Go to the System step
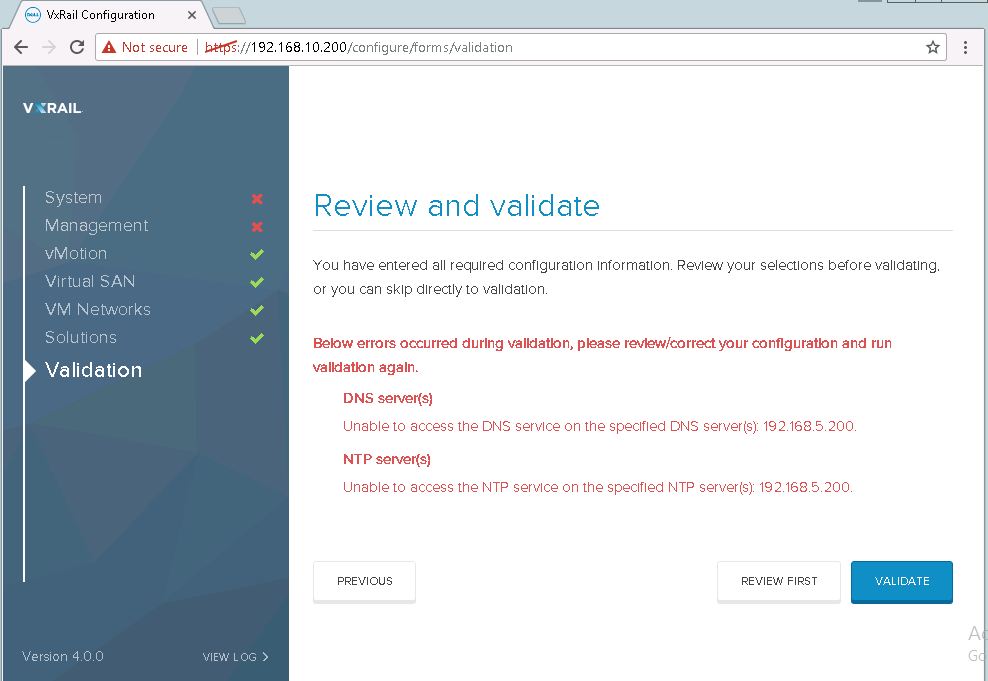This screenshot has height=681, width=988. 73,198
